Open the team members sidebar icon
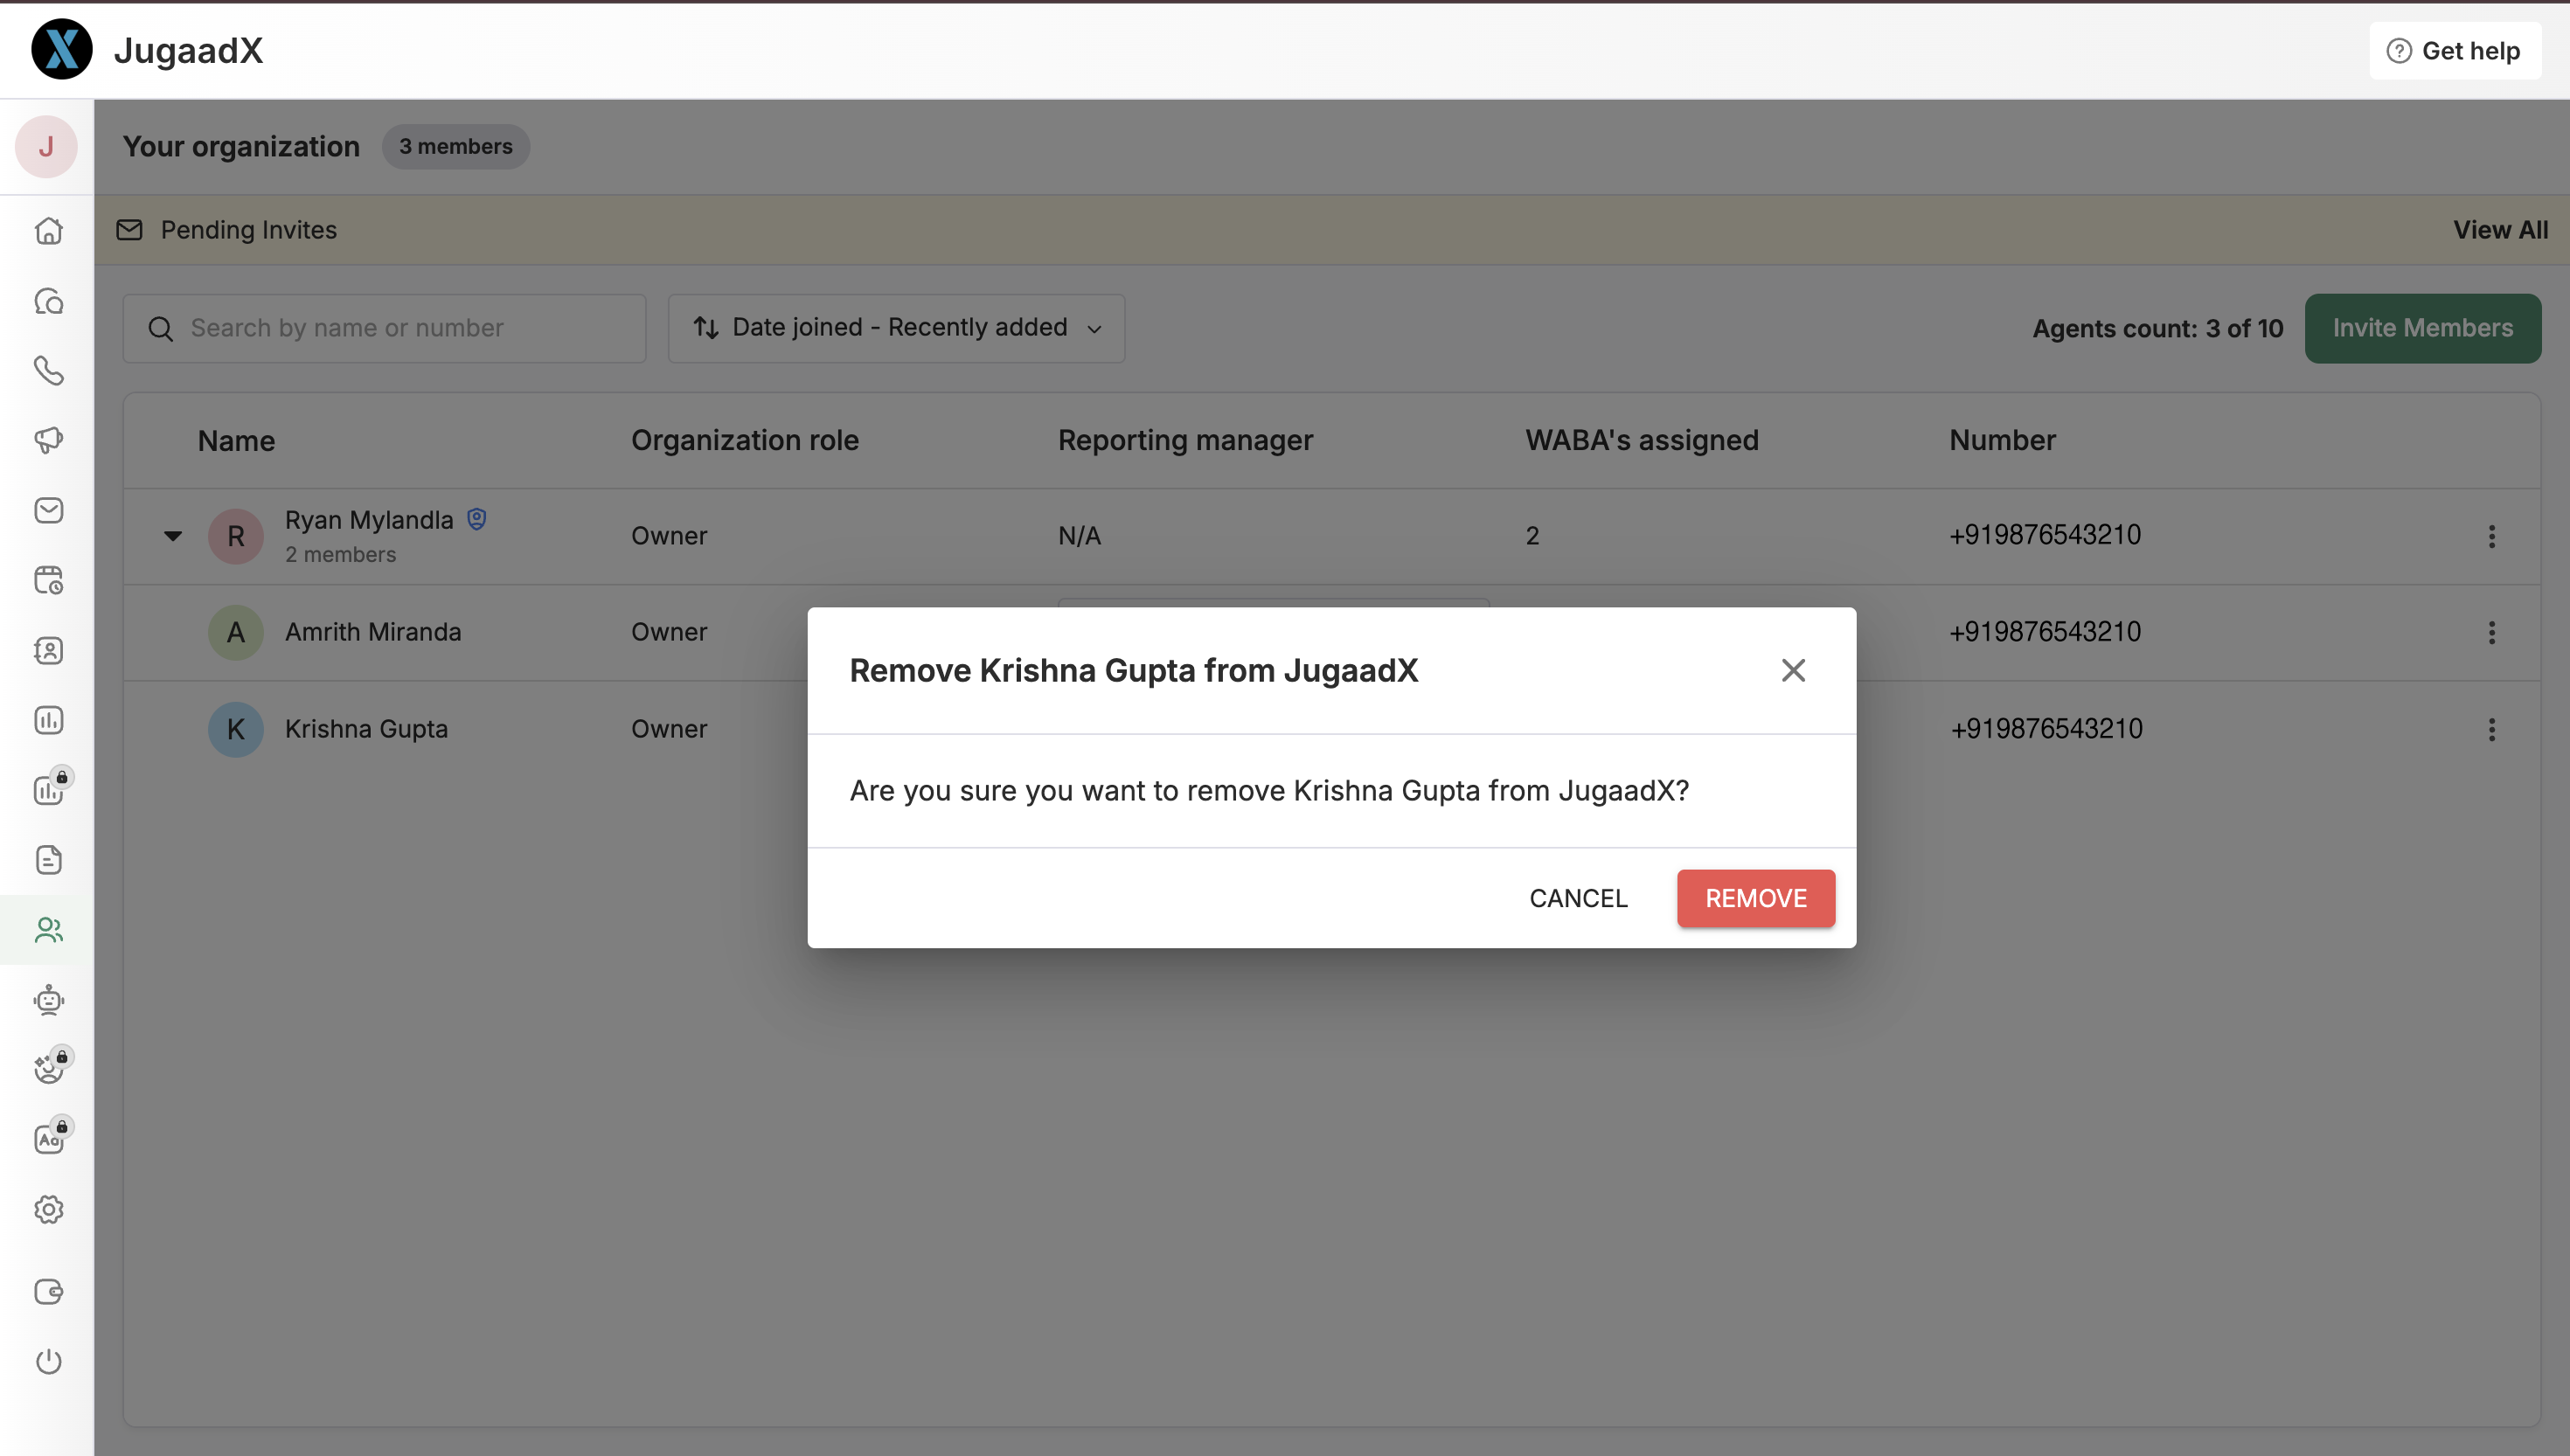Viewport: 2570px width, 1456px height. click(48, 930)
